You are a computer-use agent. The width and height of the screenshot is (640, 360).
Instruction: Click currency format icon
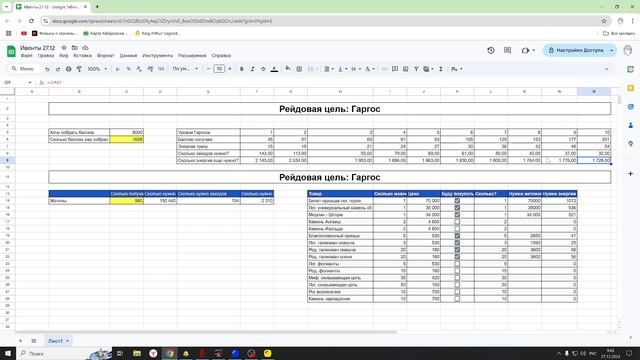[118, 69]
